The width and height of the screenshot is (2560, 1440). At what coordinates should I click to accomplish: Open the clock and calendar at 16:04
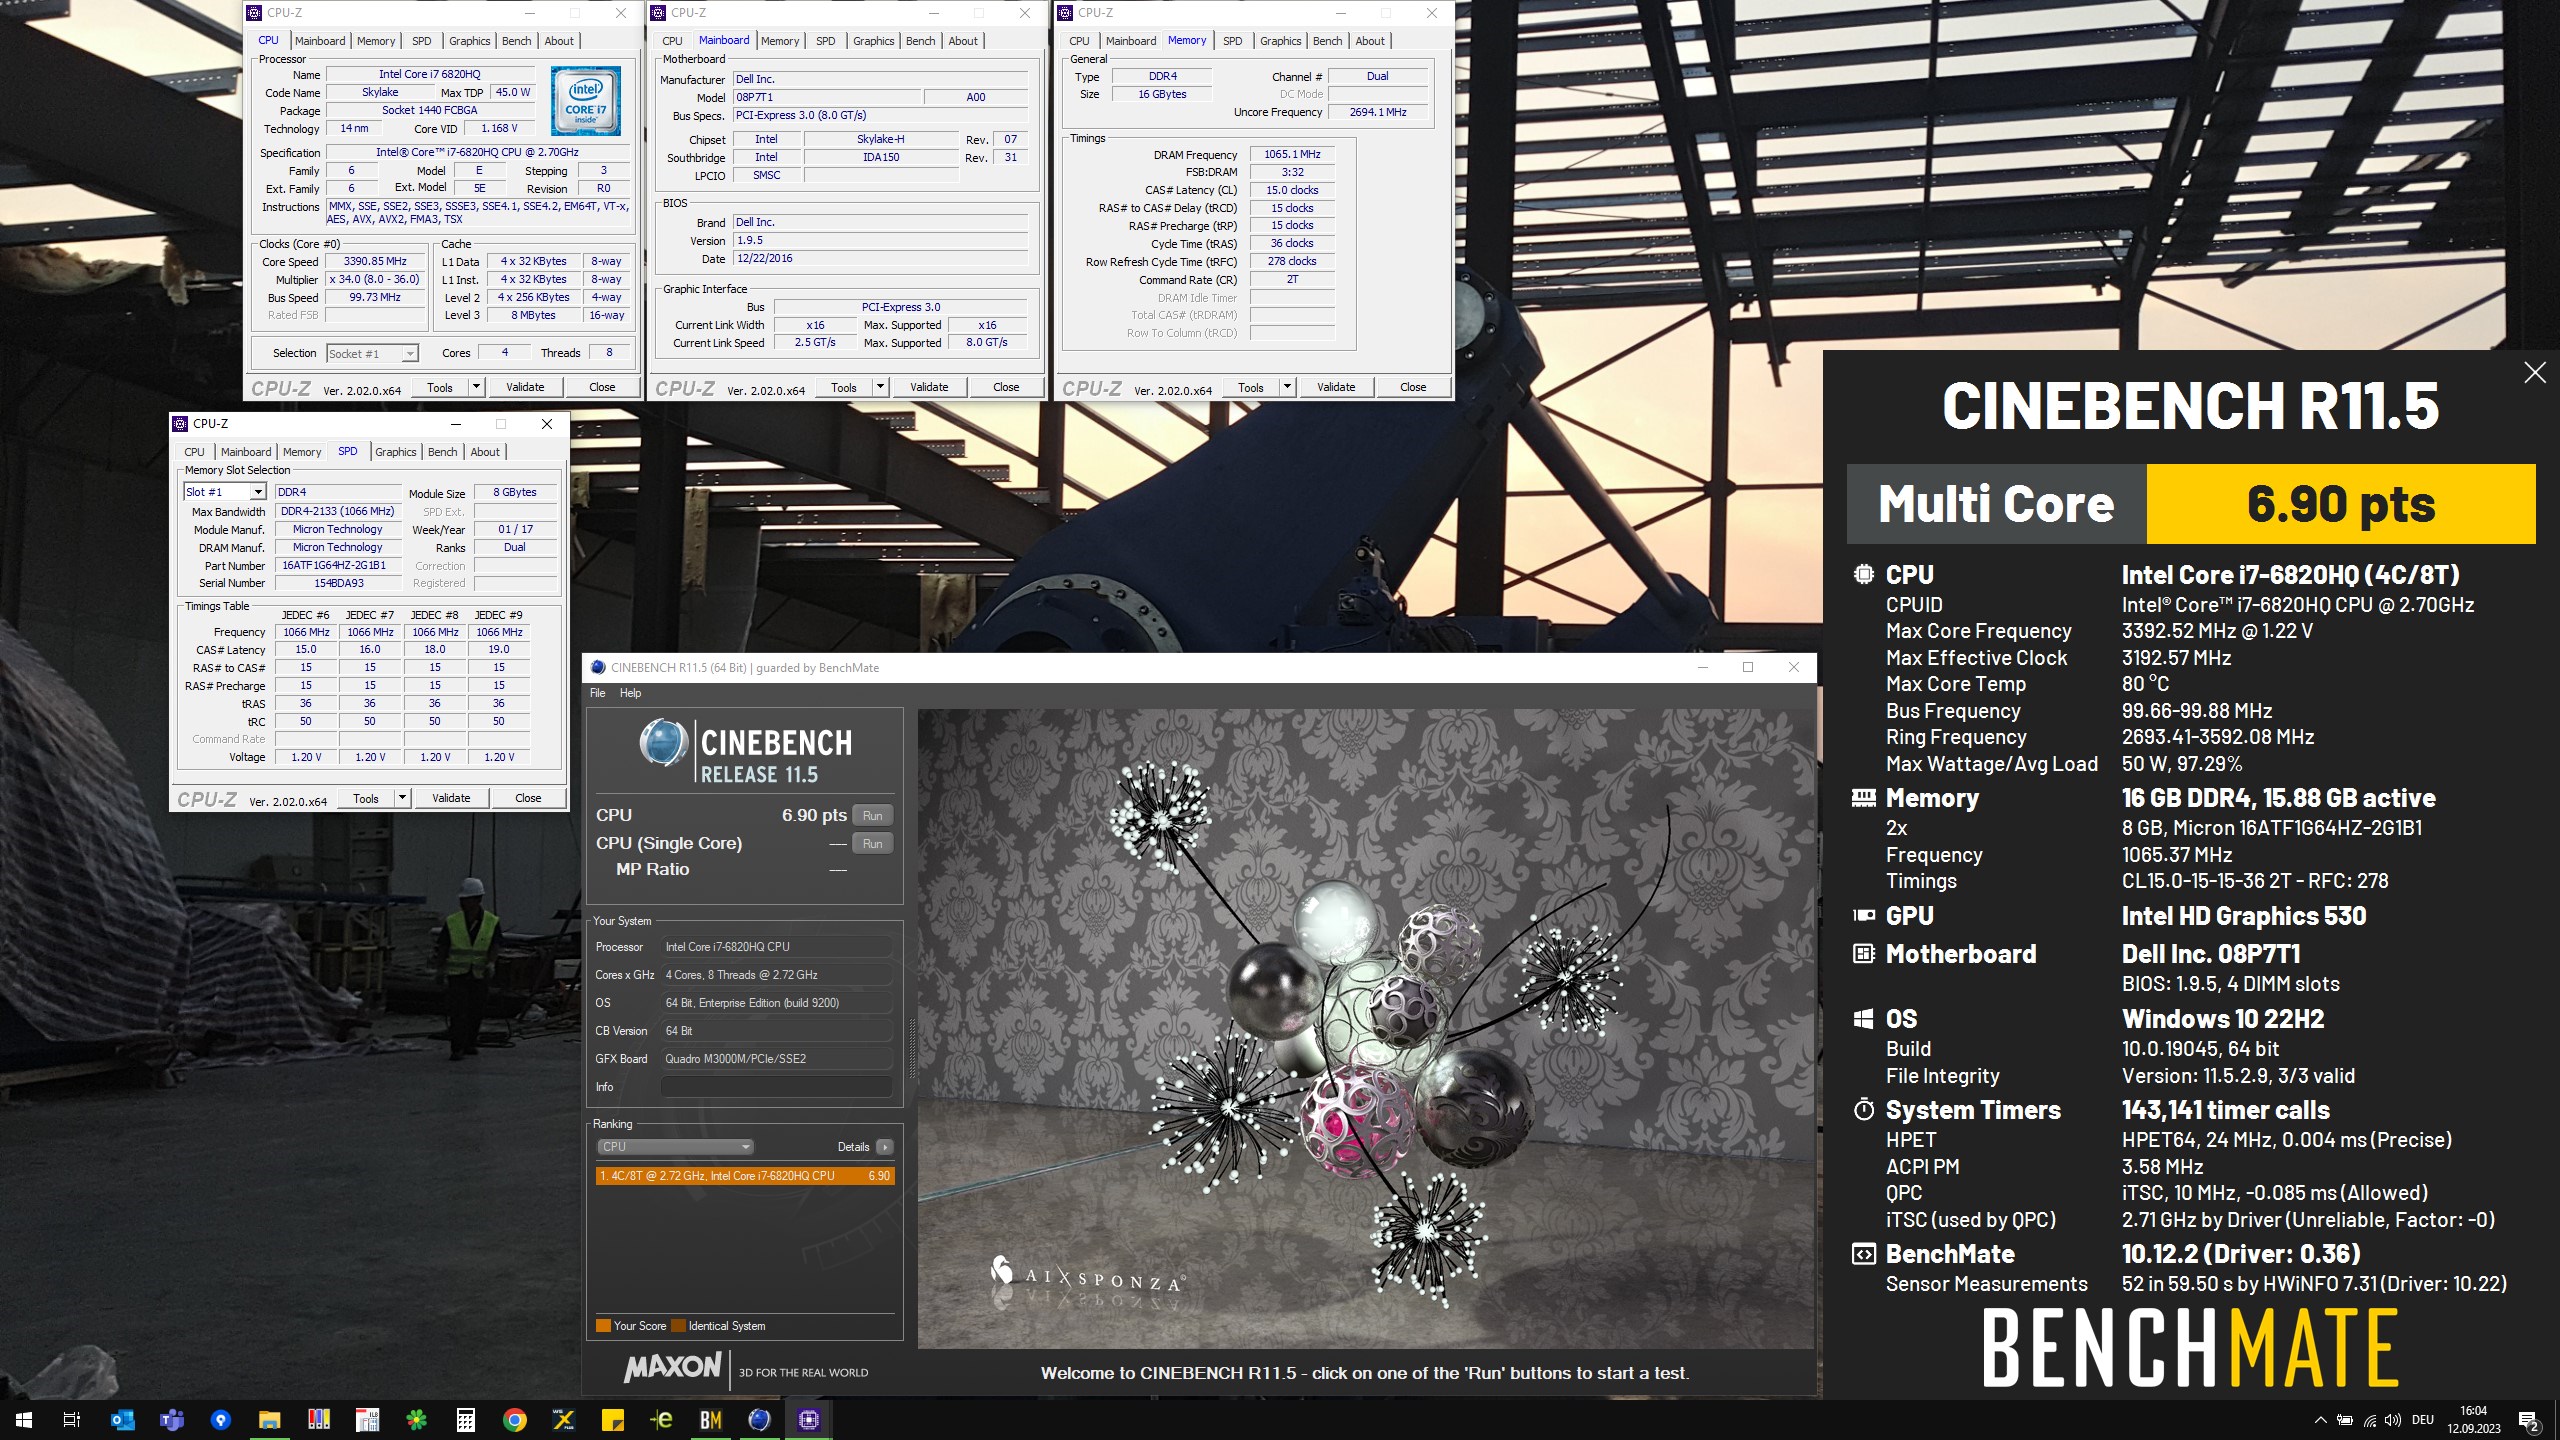pos(2474,1420)
